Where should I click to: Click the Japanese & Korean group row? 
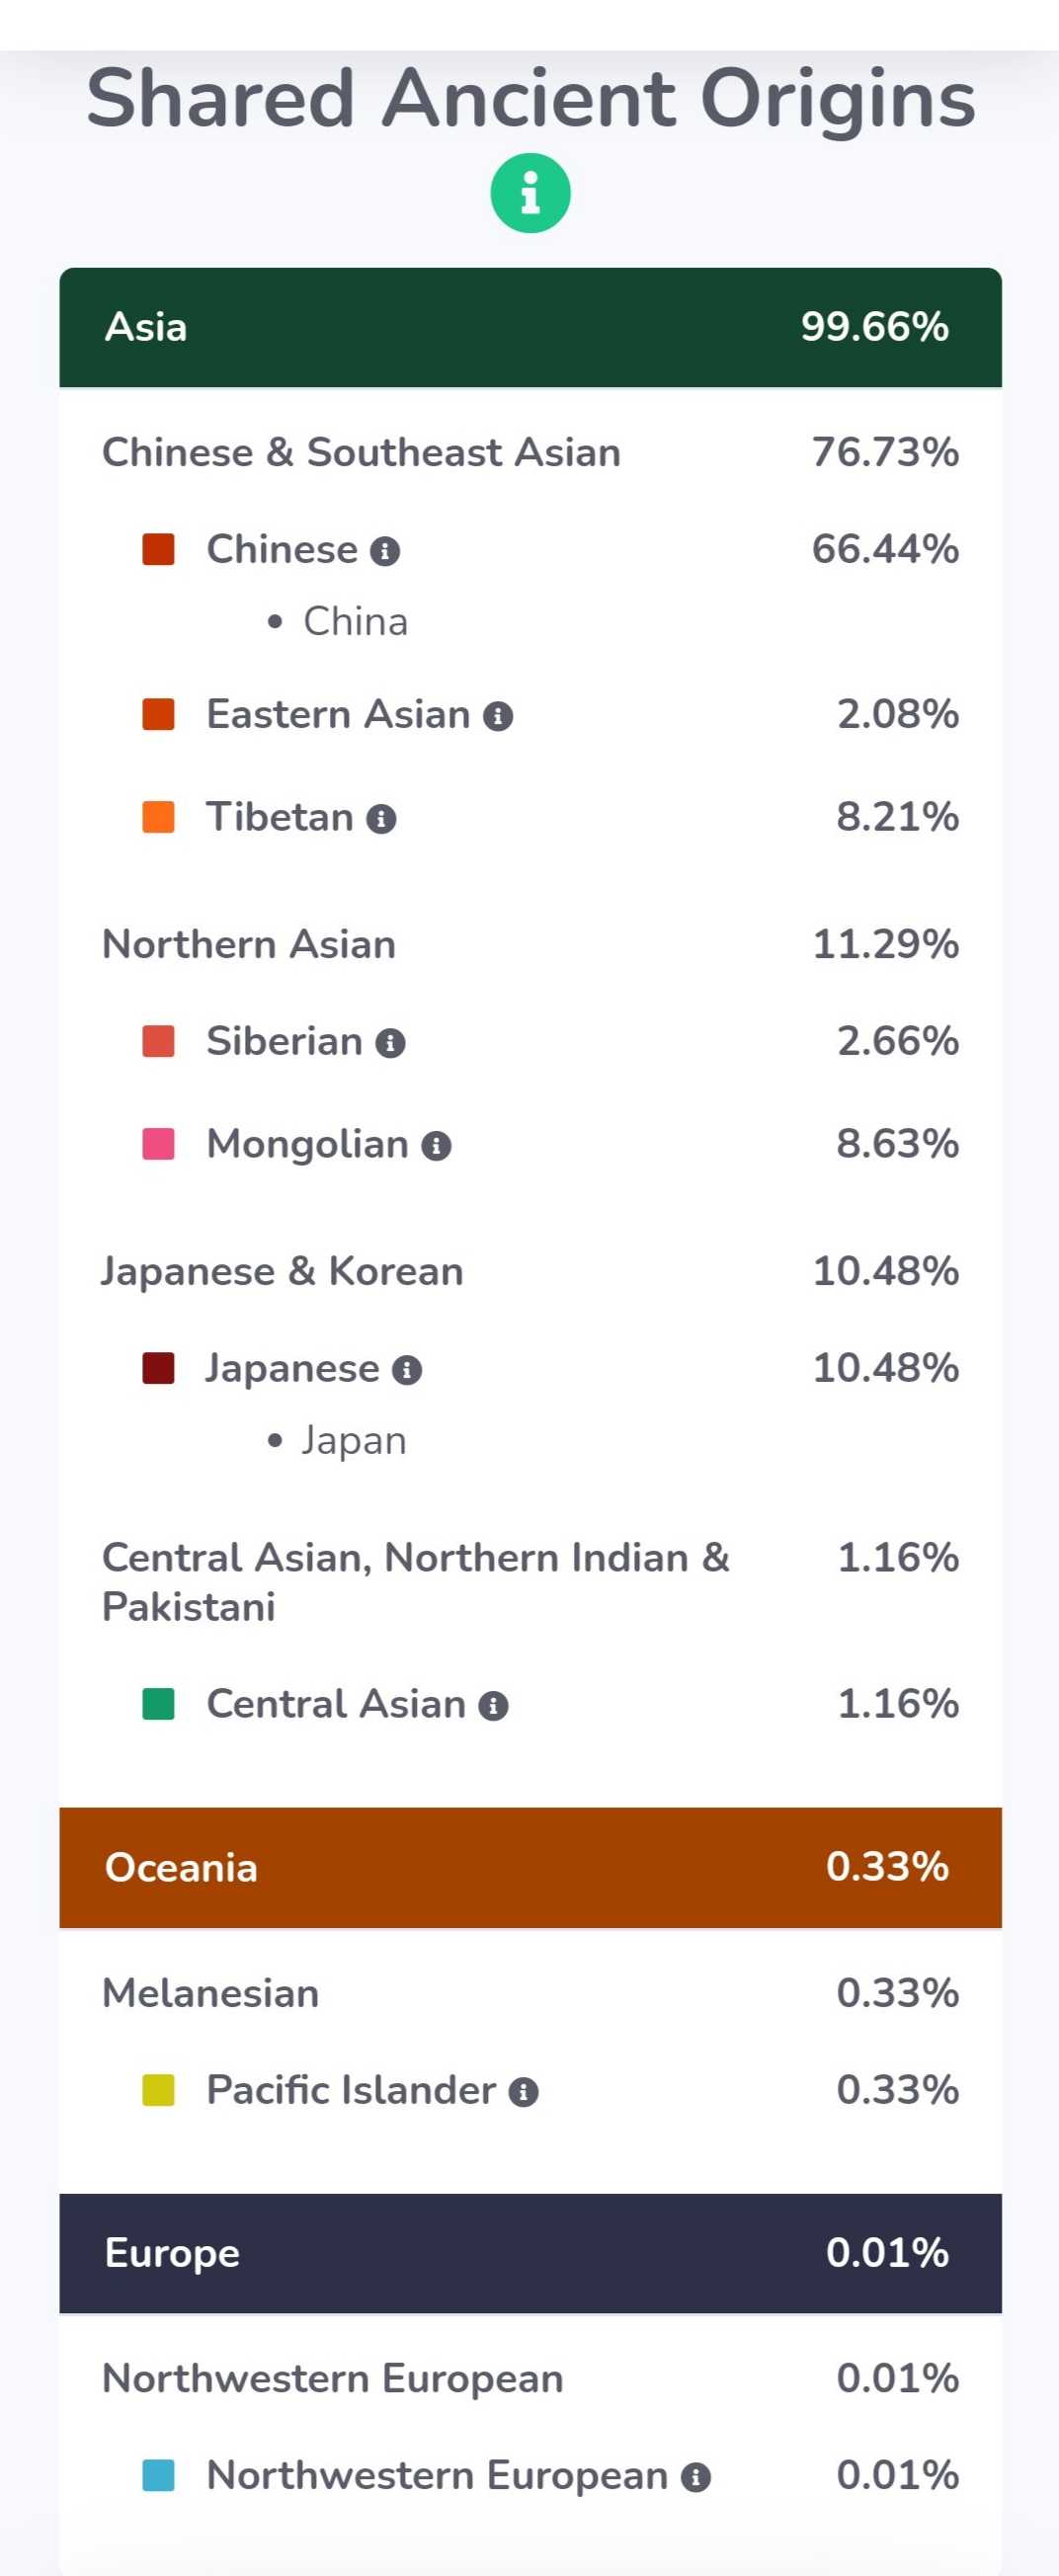pos(530,1271)
